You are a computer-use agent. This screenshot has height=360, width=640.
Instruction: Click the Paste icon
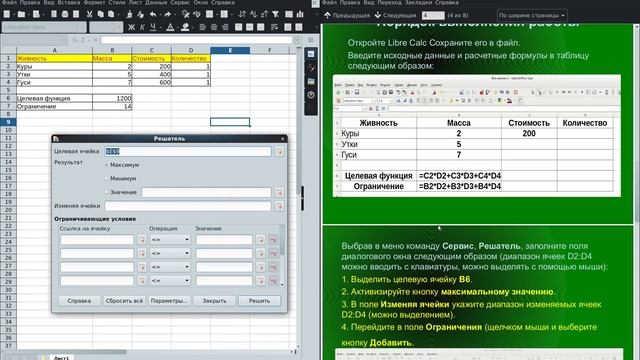coord(111,14)
